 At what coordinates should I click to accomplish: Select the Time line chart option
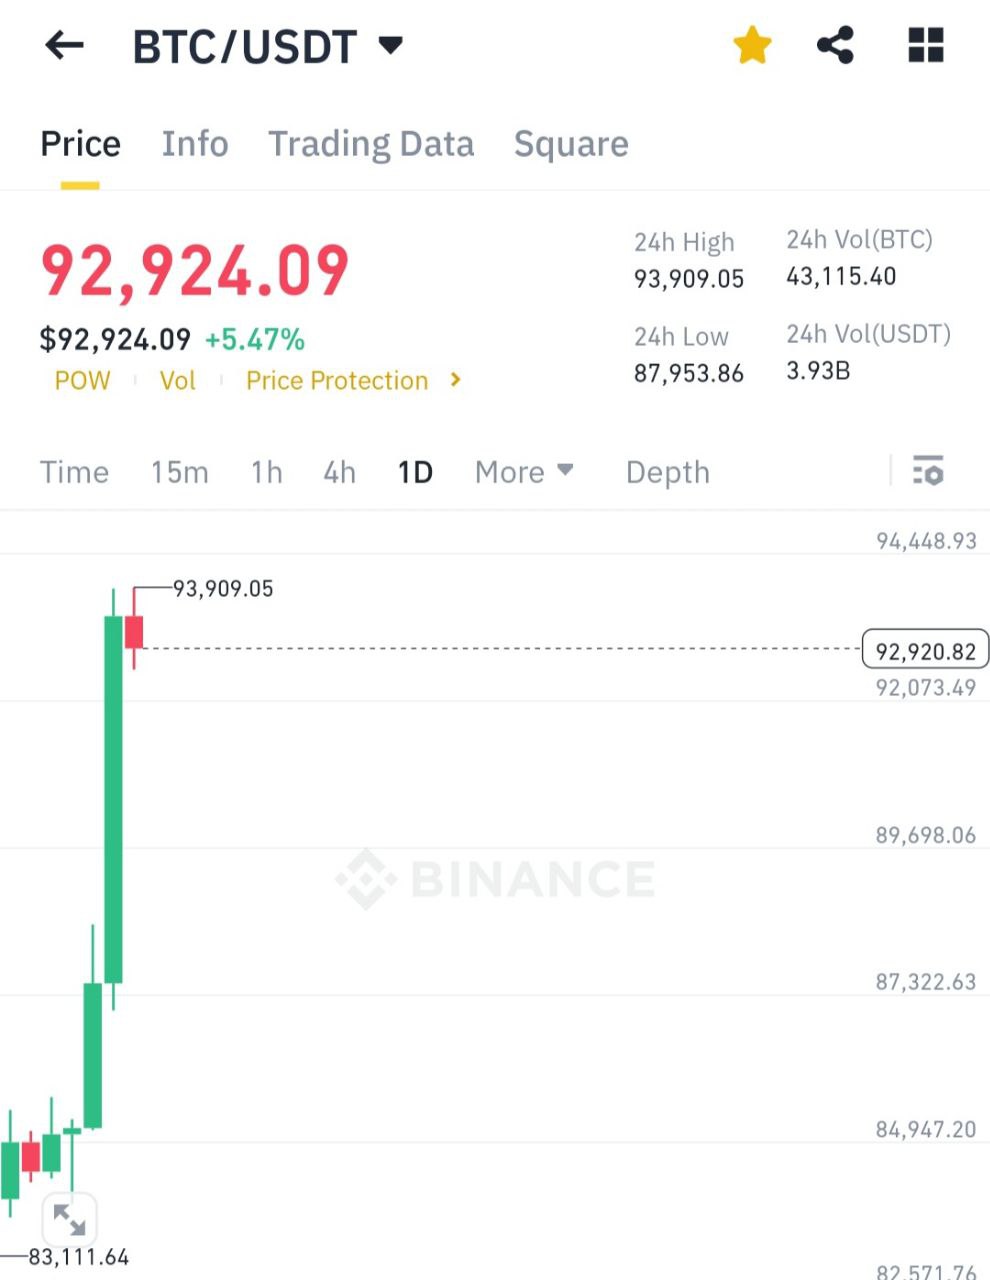pos(74,472)
